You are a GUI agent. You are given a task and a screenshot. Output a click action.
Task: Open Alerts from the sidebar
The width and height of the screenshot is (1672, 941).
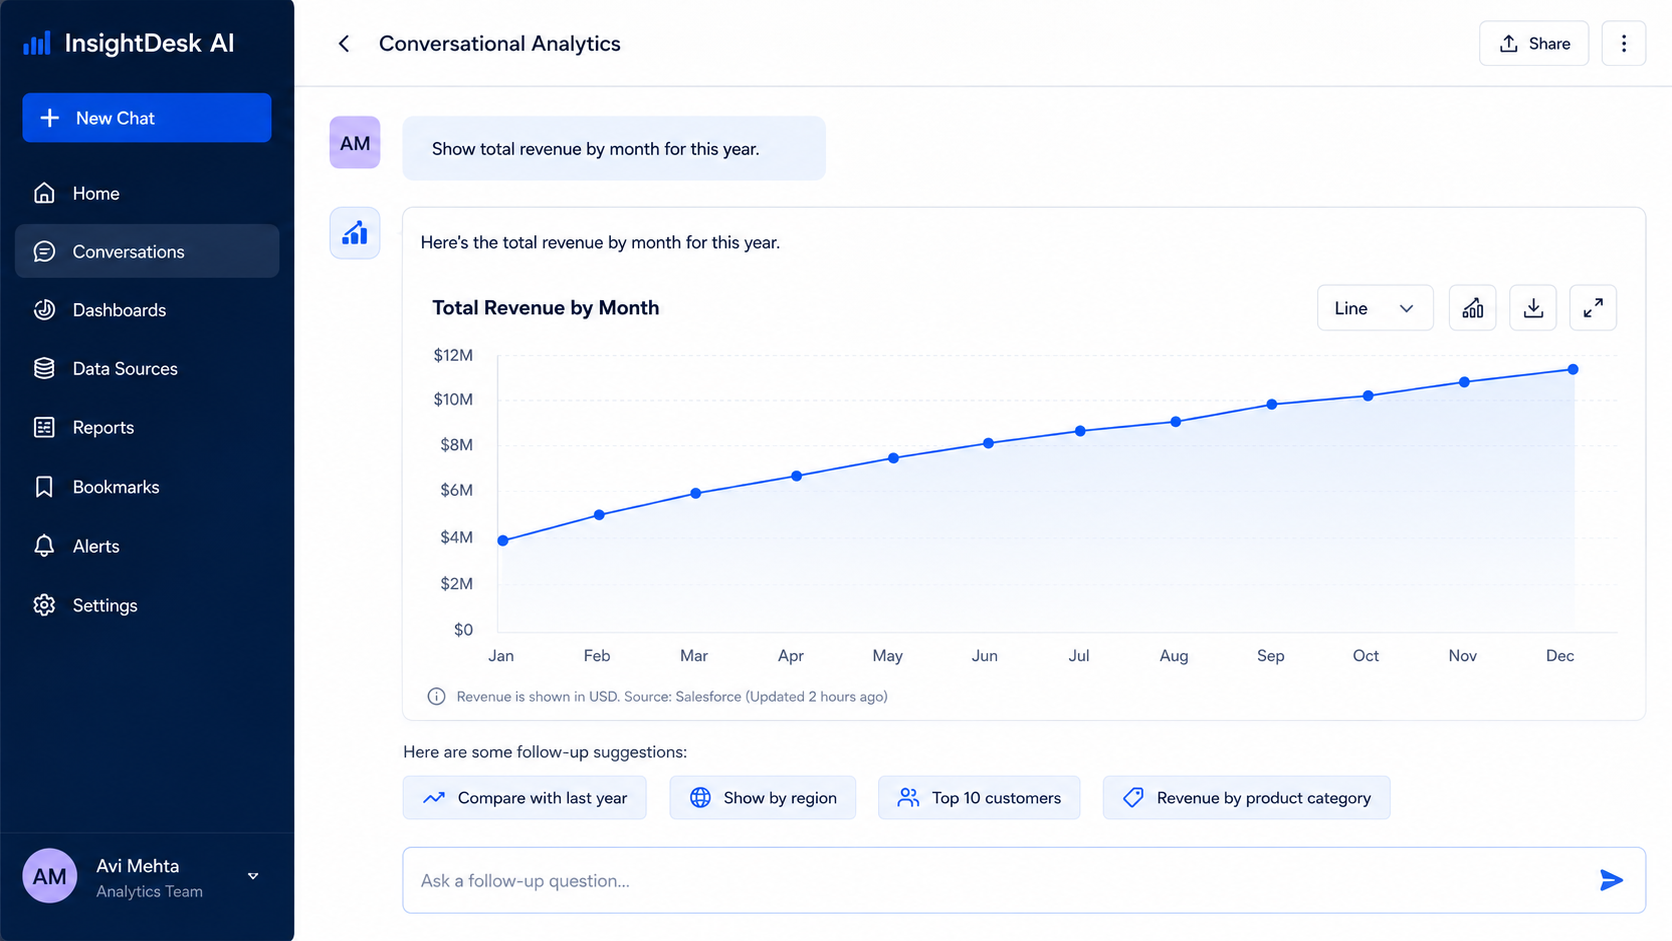coord(147,546)
